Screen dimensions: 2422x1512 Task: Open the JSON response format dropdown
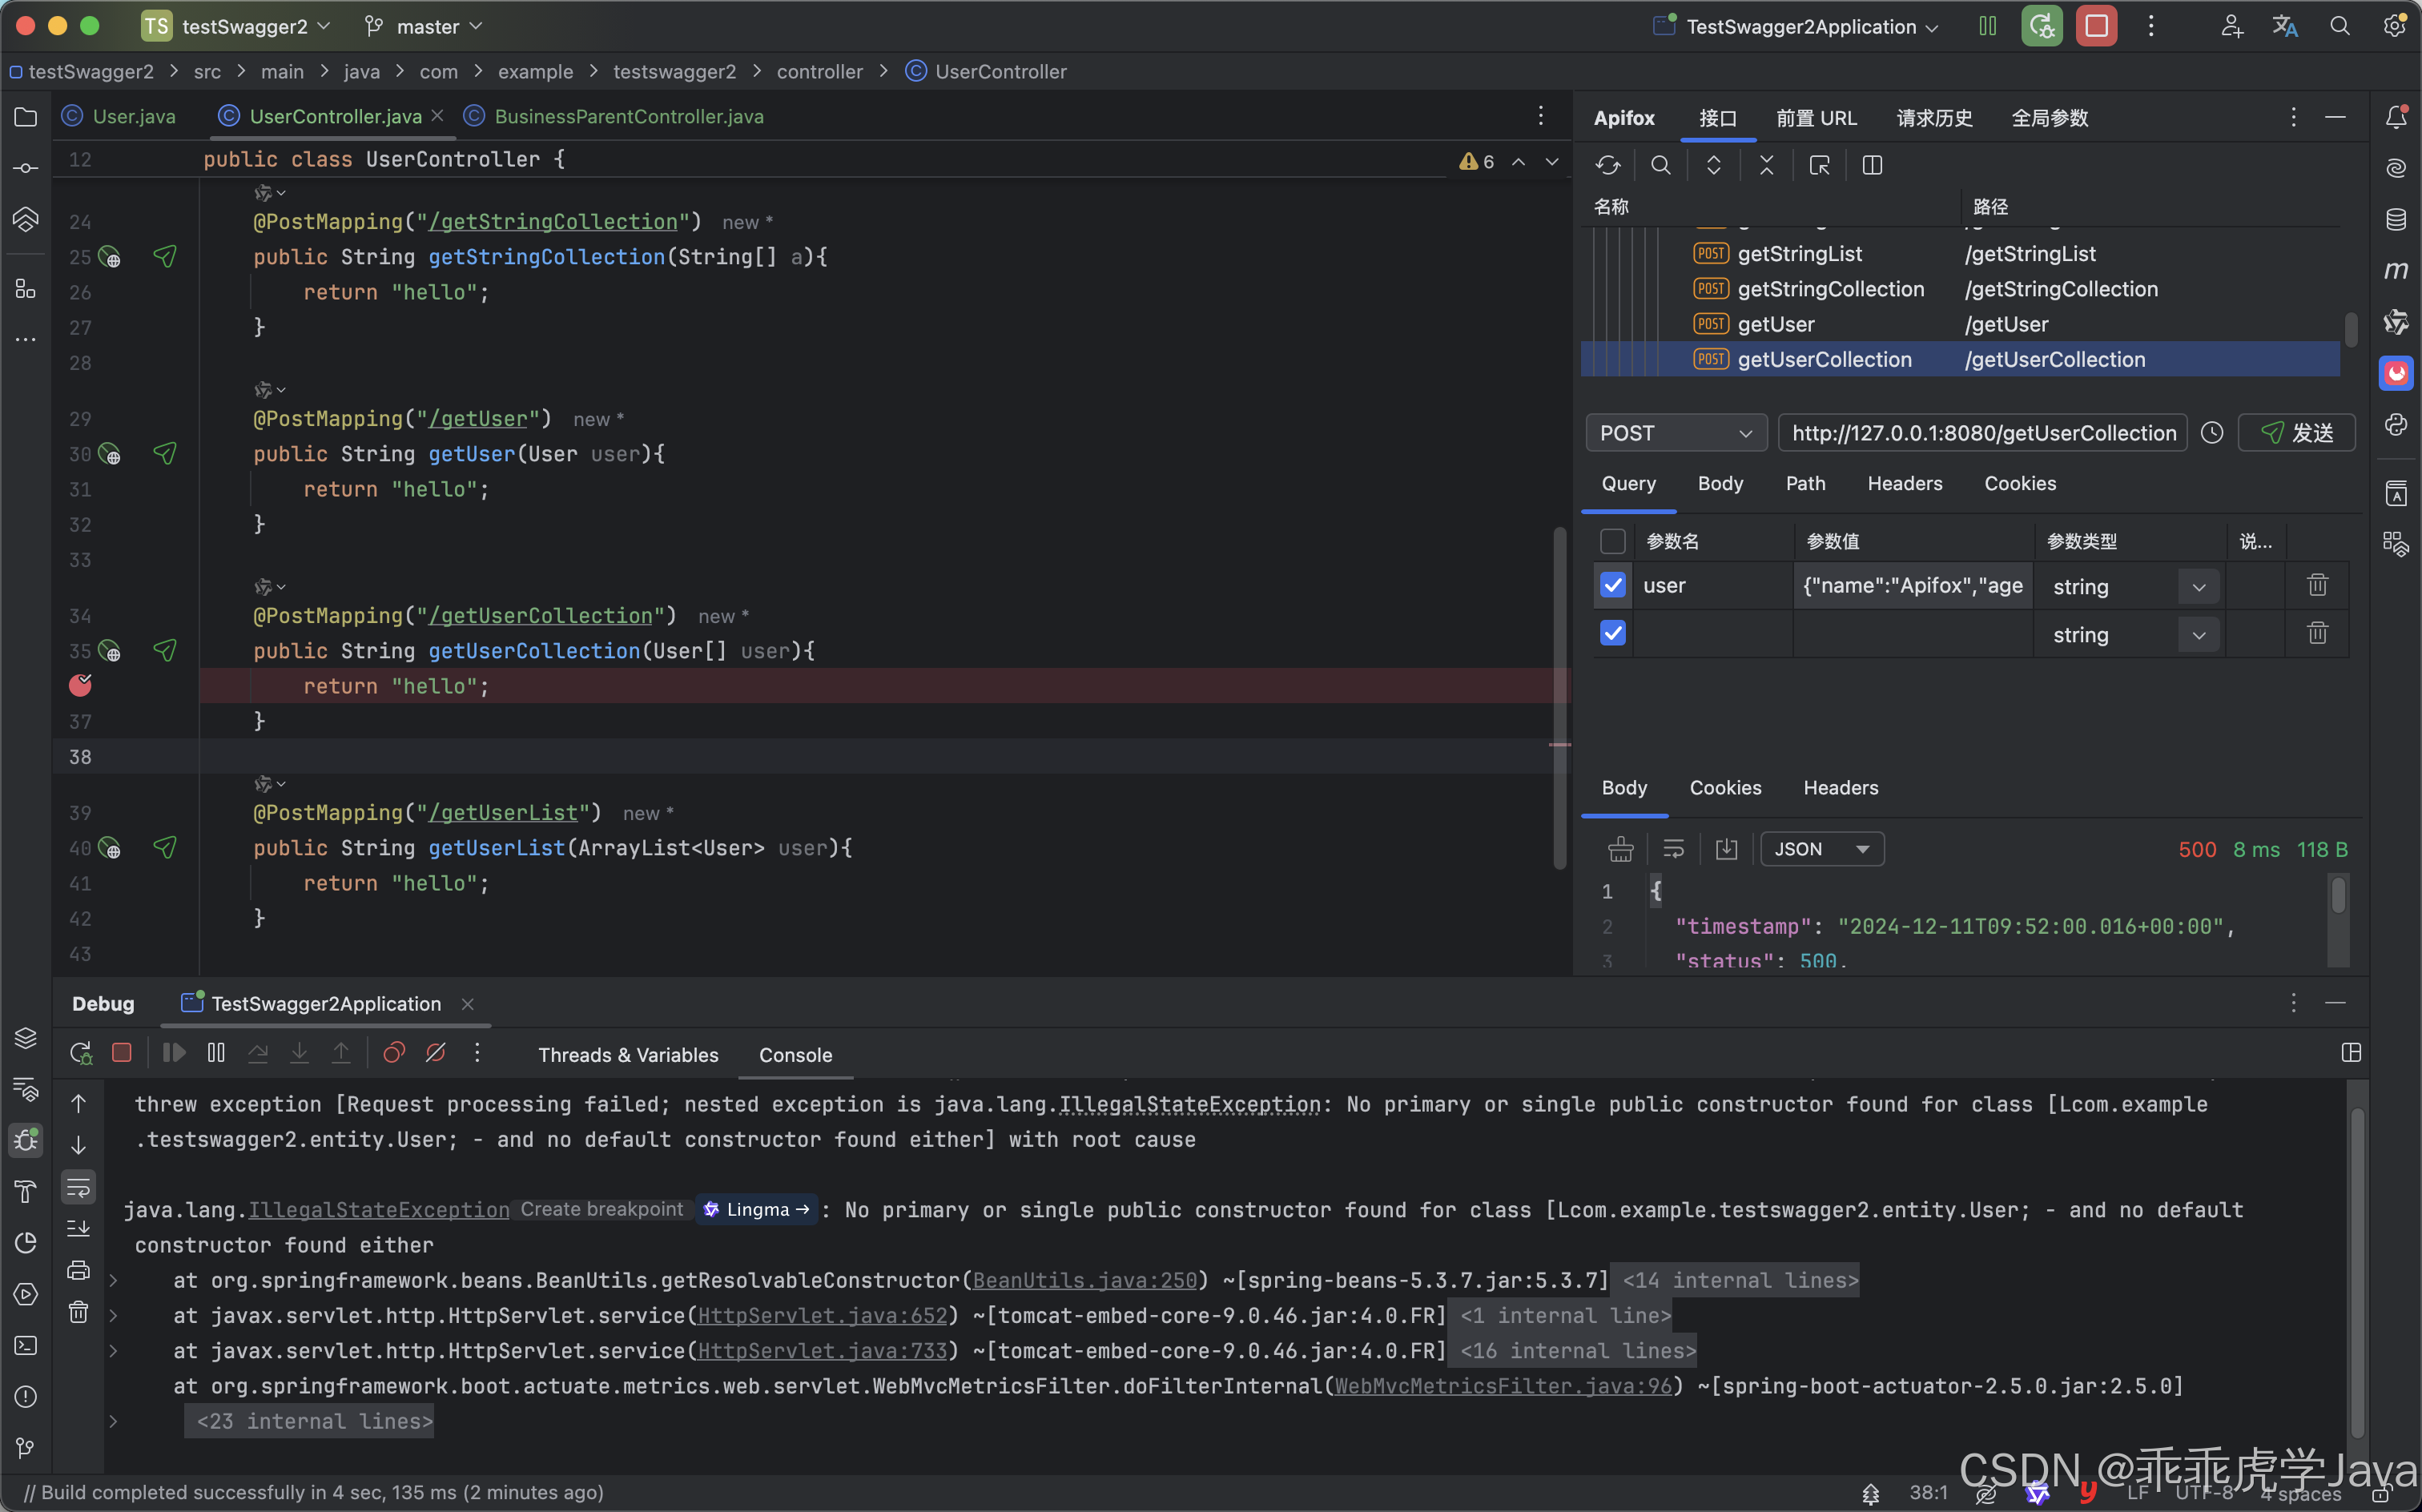pos(1821,849)
